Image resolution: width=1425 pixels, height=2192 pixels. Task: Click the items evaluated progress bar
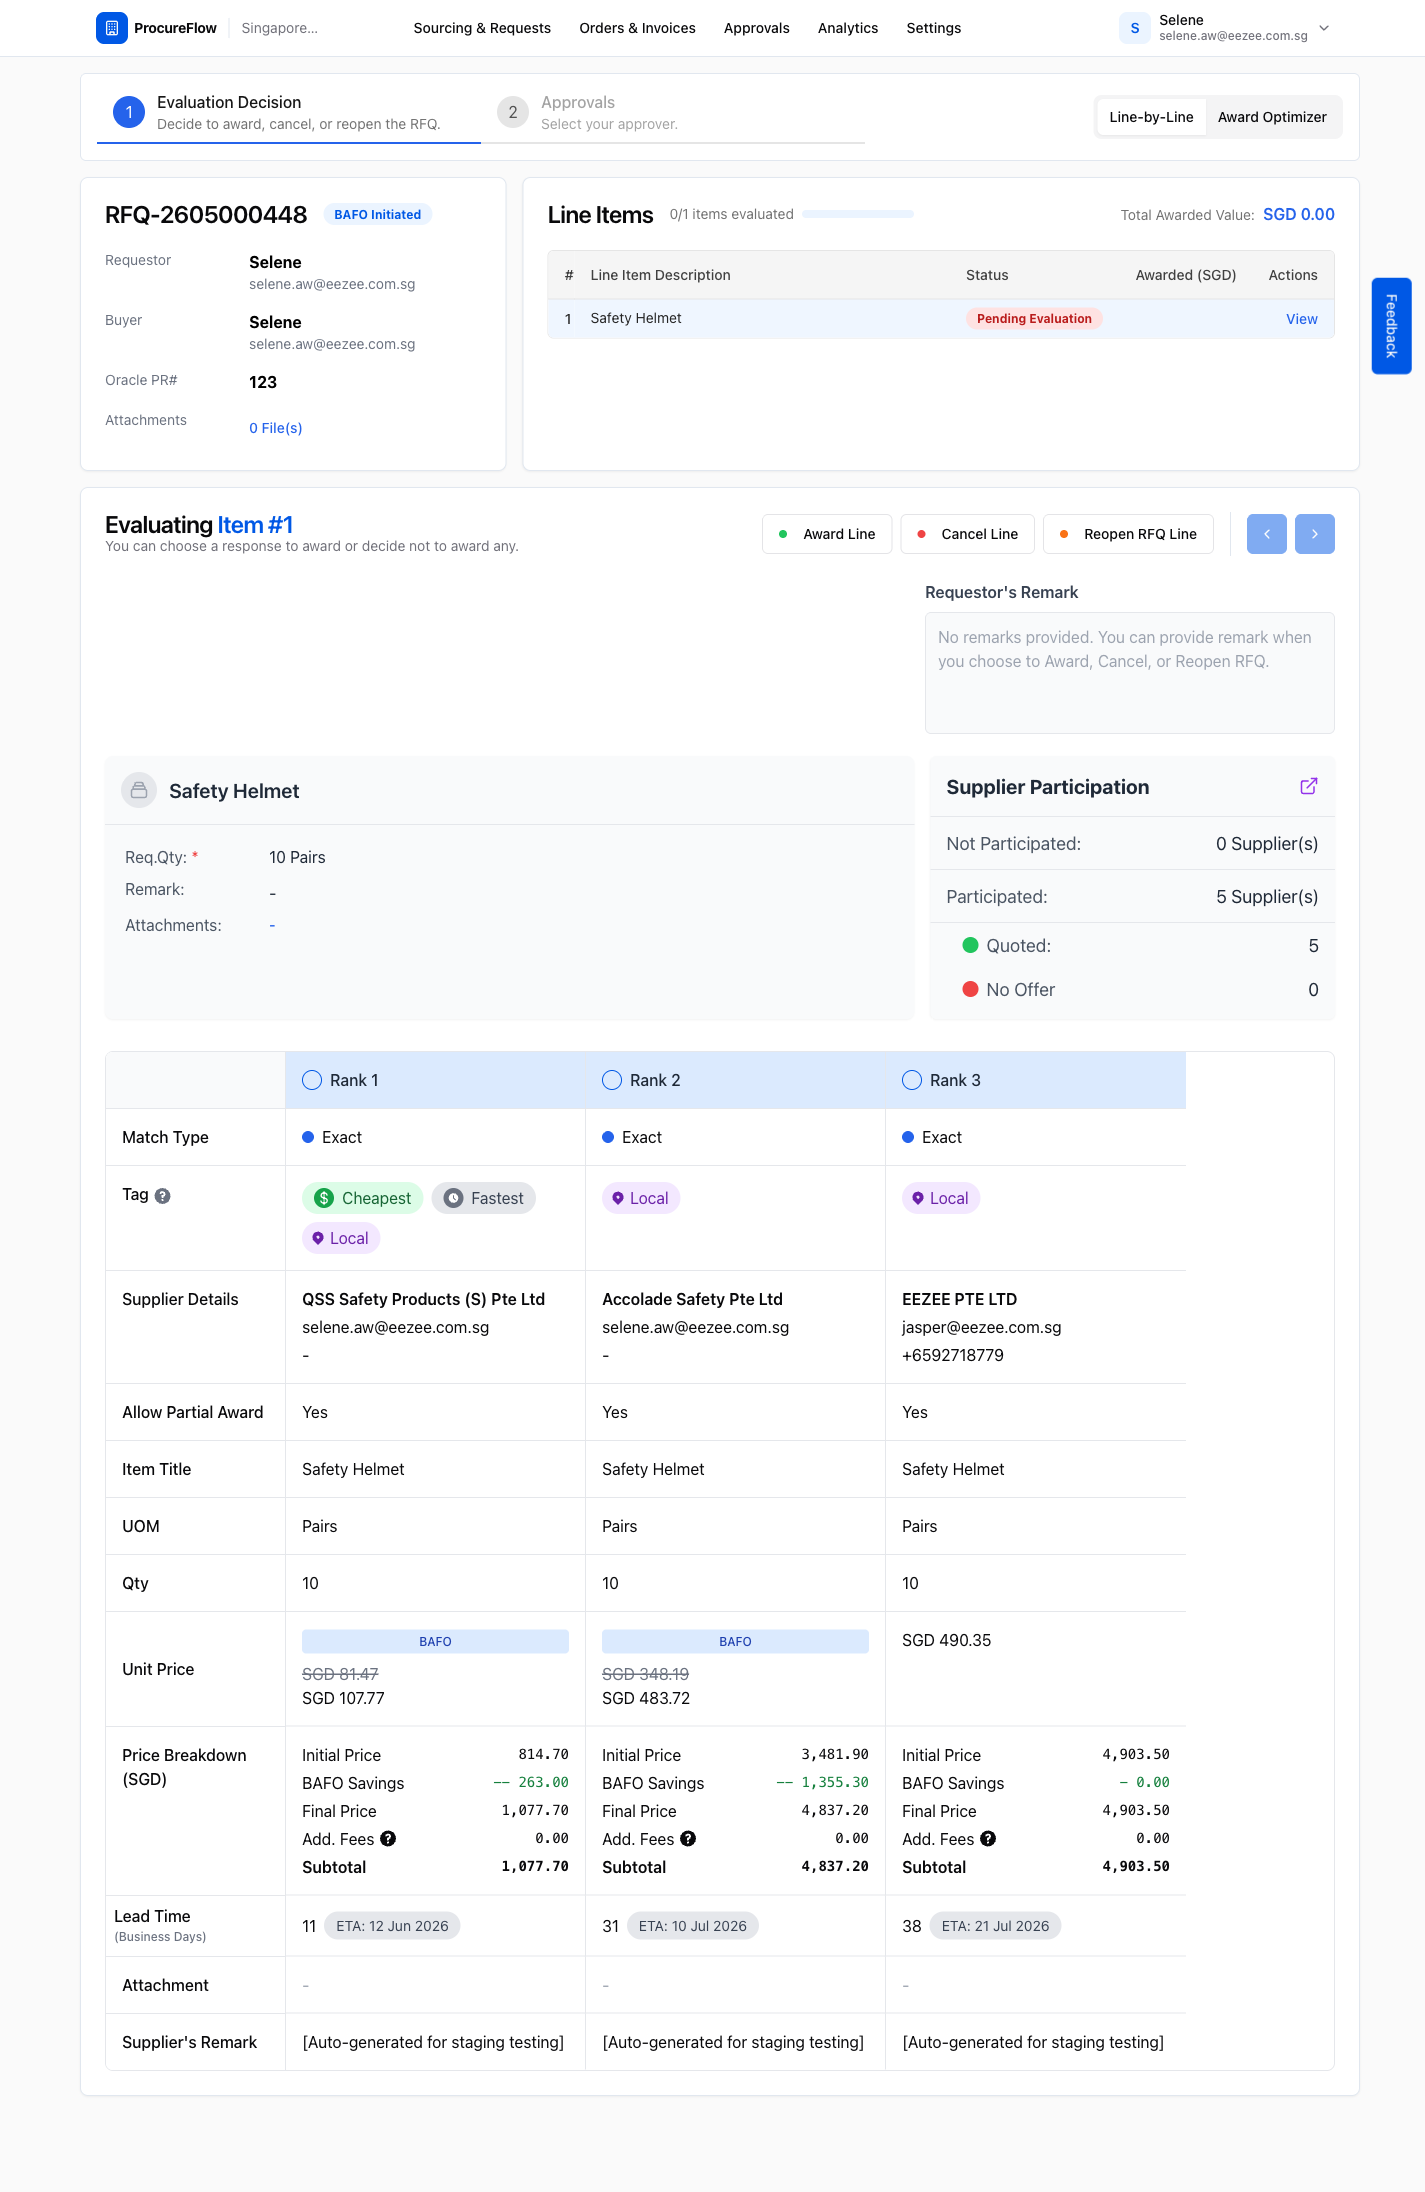coord(858,214)
